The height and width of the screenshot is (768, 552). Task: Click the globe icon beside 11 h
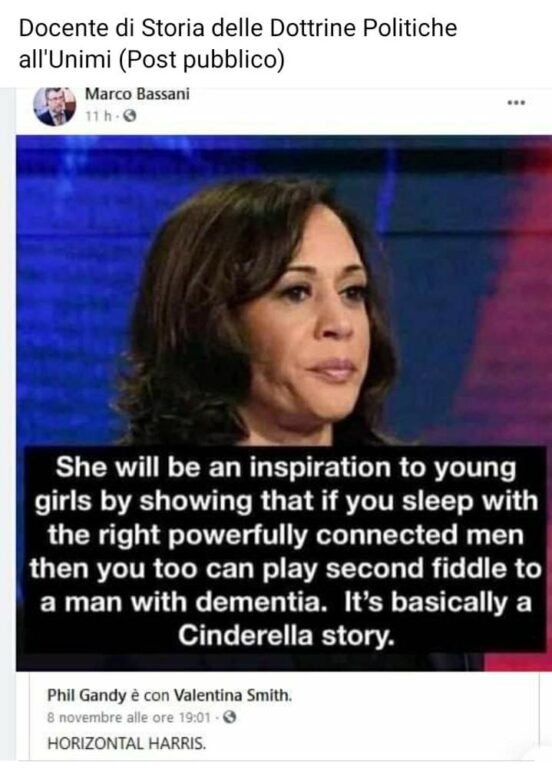click(129, 117)
